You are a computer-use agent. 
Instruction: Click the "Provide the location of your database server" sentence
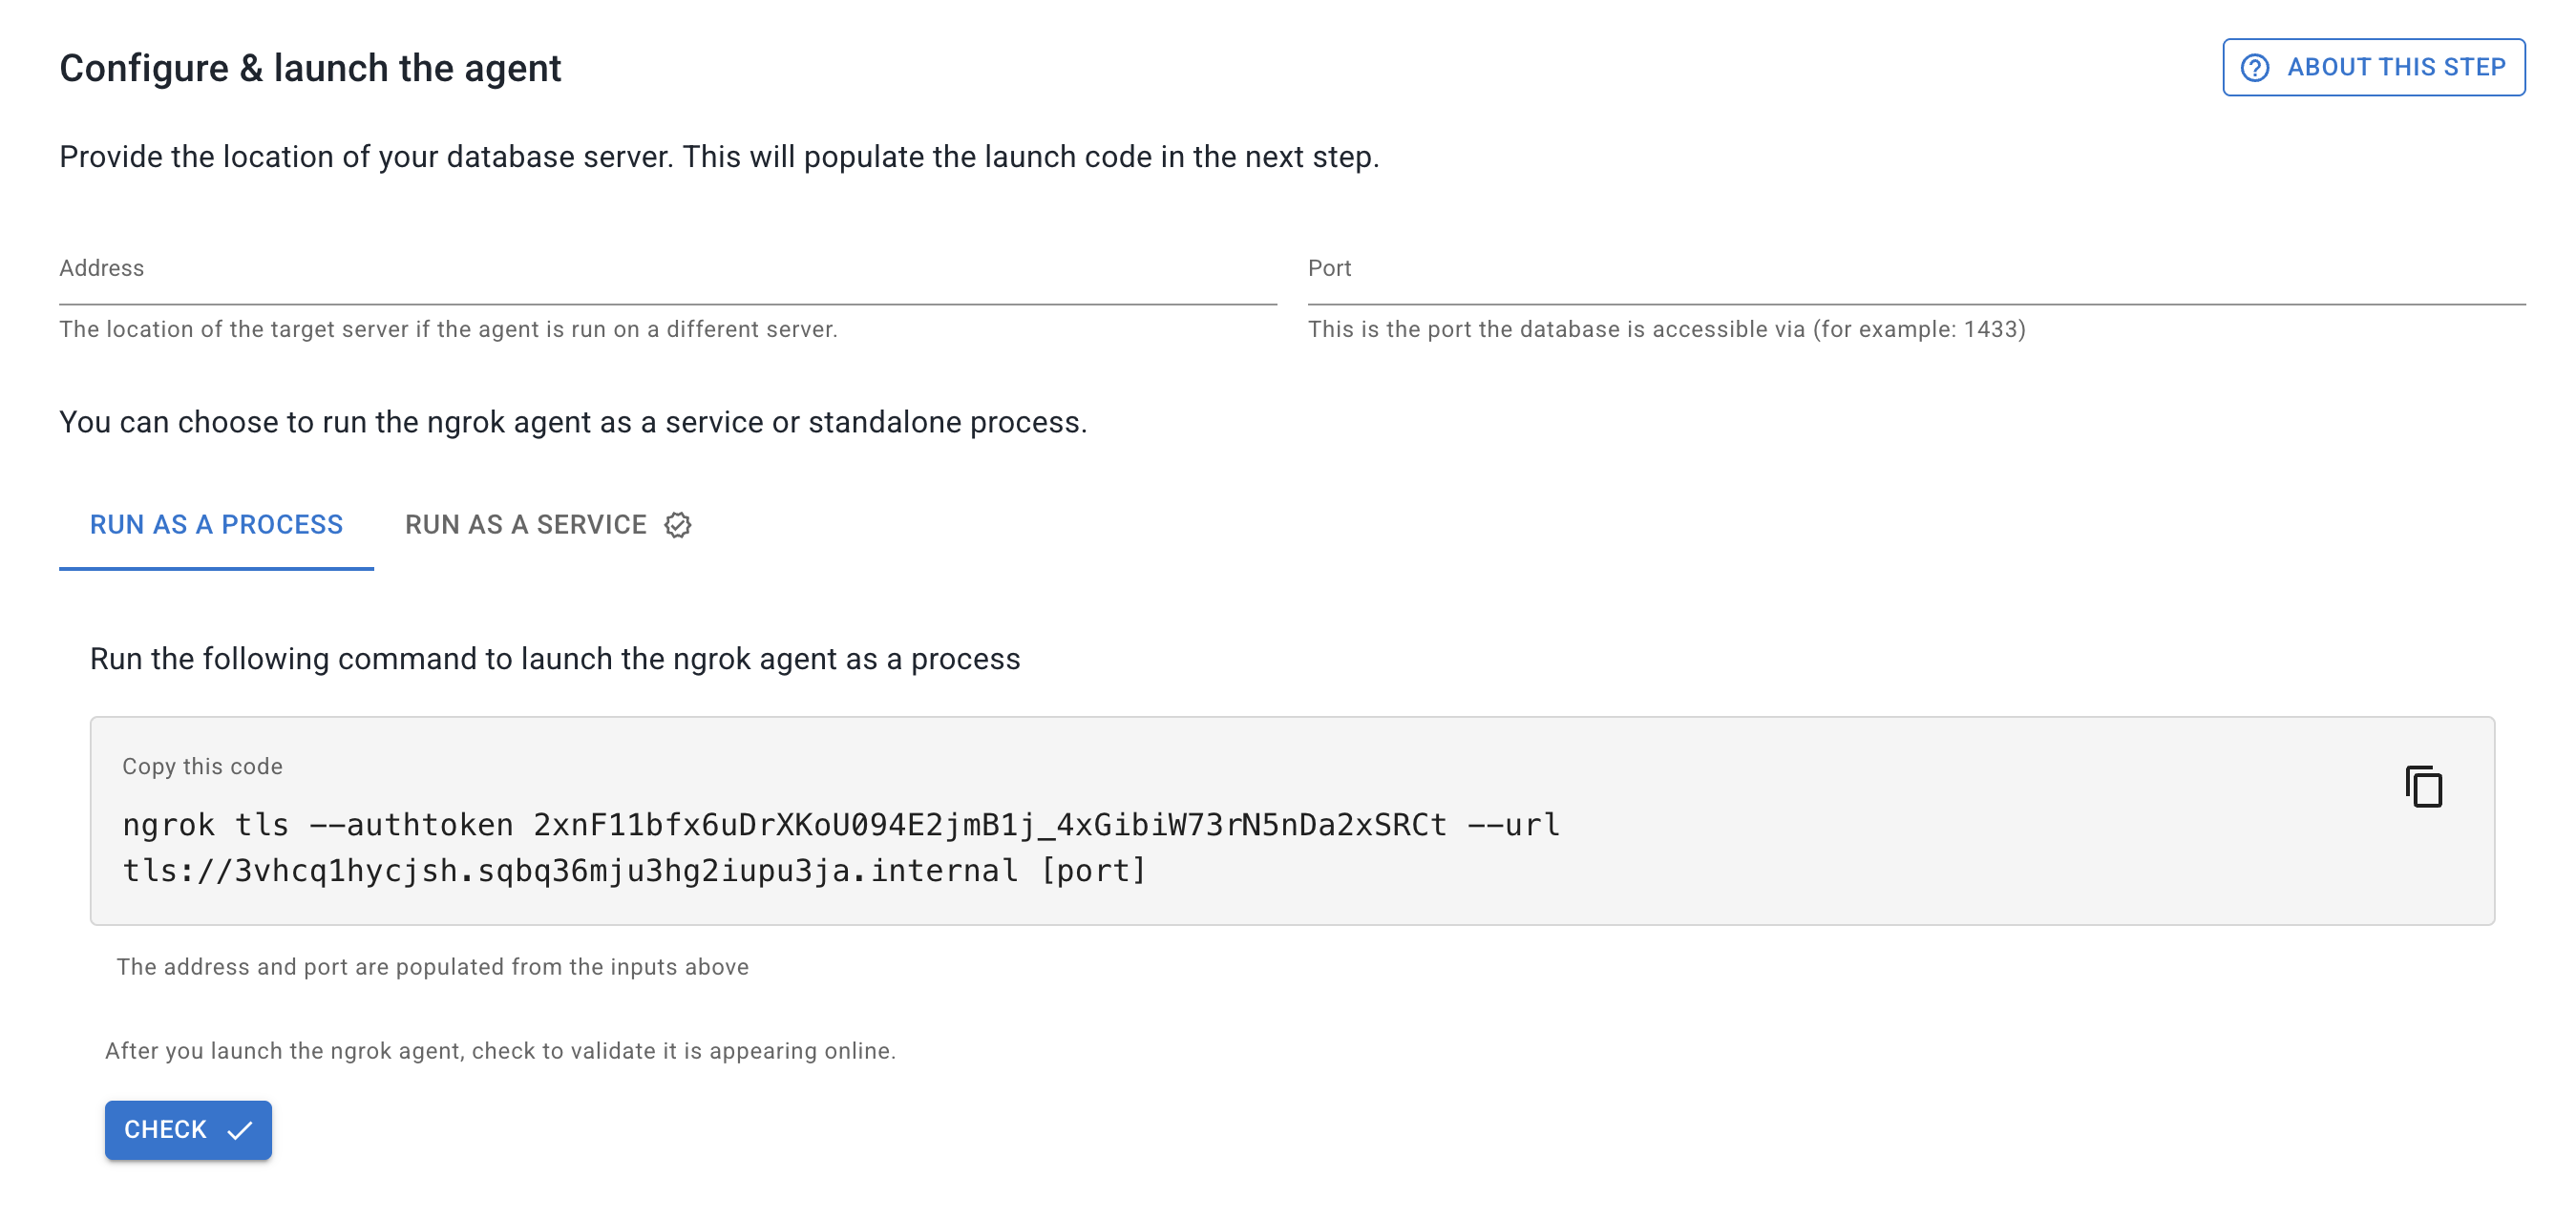pos(719,157)
